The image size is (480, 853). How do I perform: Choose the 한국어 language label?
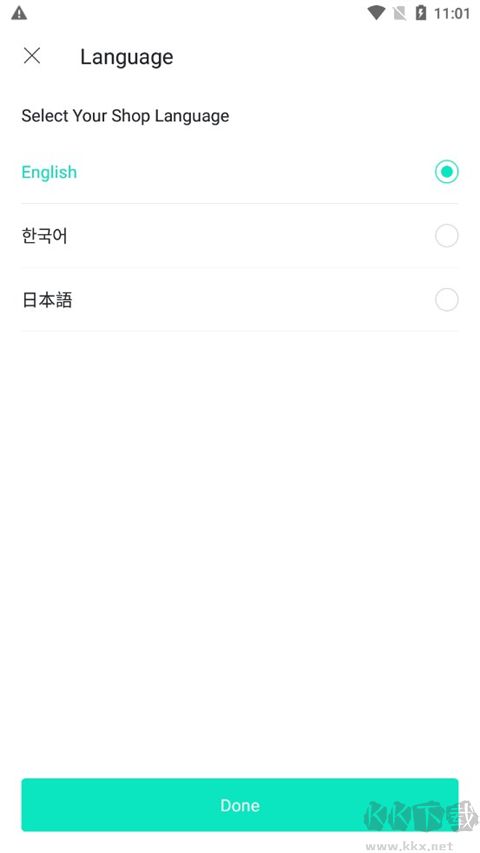44,236
